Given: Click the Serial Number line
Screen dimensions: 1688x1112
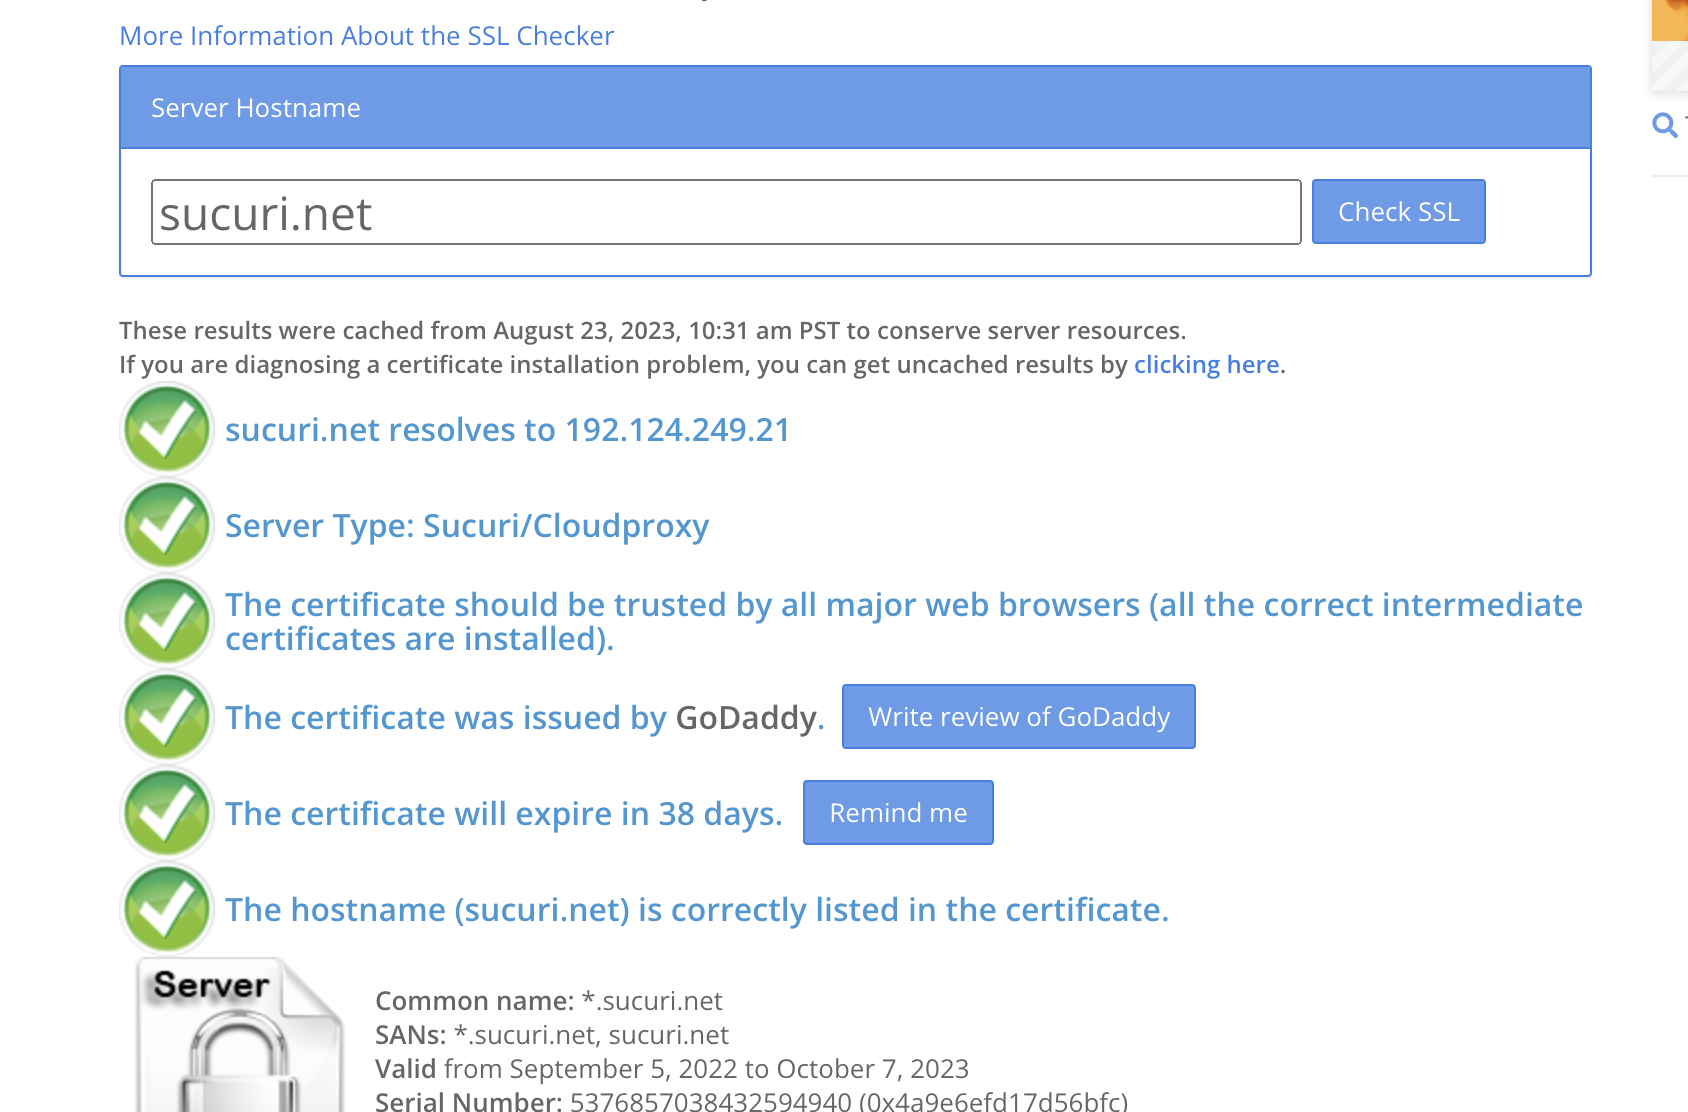Looking at the screenshot, I should pos(752,1101).
